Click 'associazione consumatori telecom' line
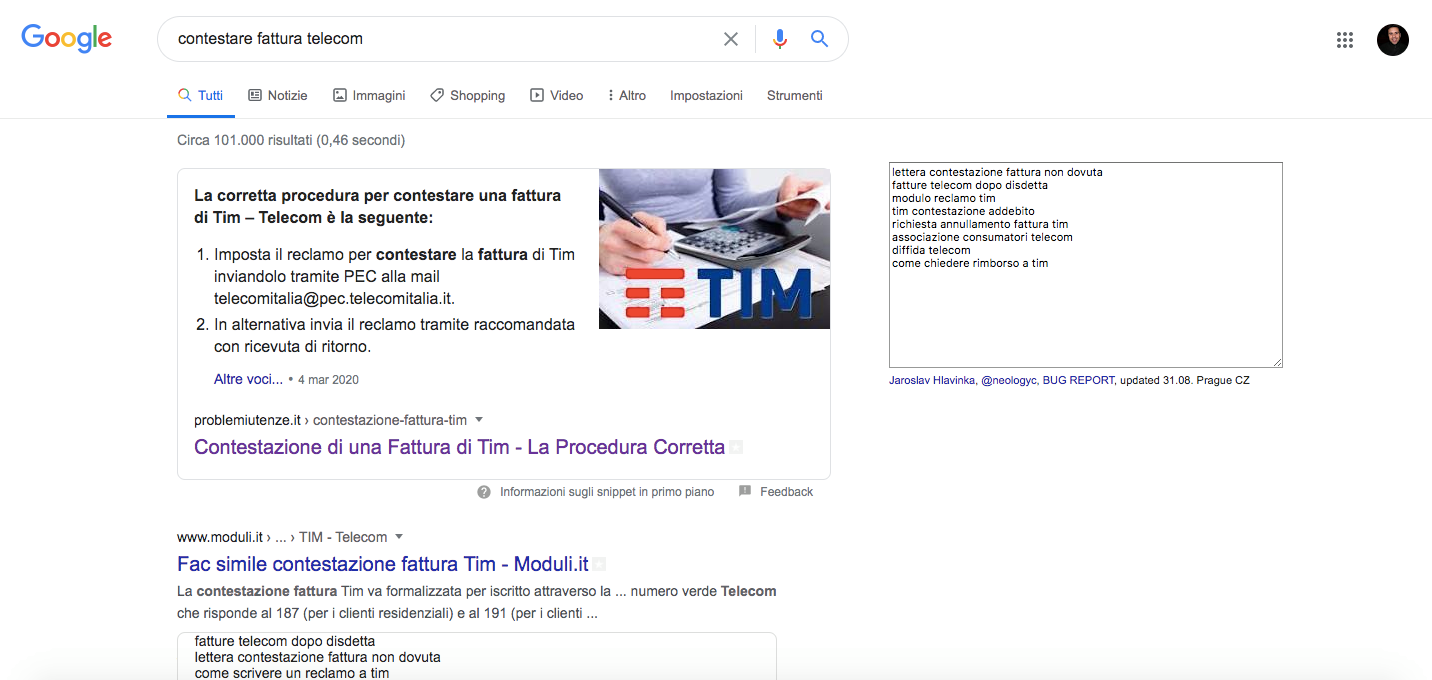 (x=982, y=237)
